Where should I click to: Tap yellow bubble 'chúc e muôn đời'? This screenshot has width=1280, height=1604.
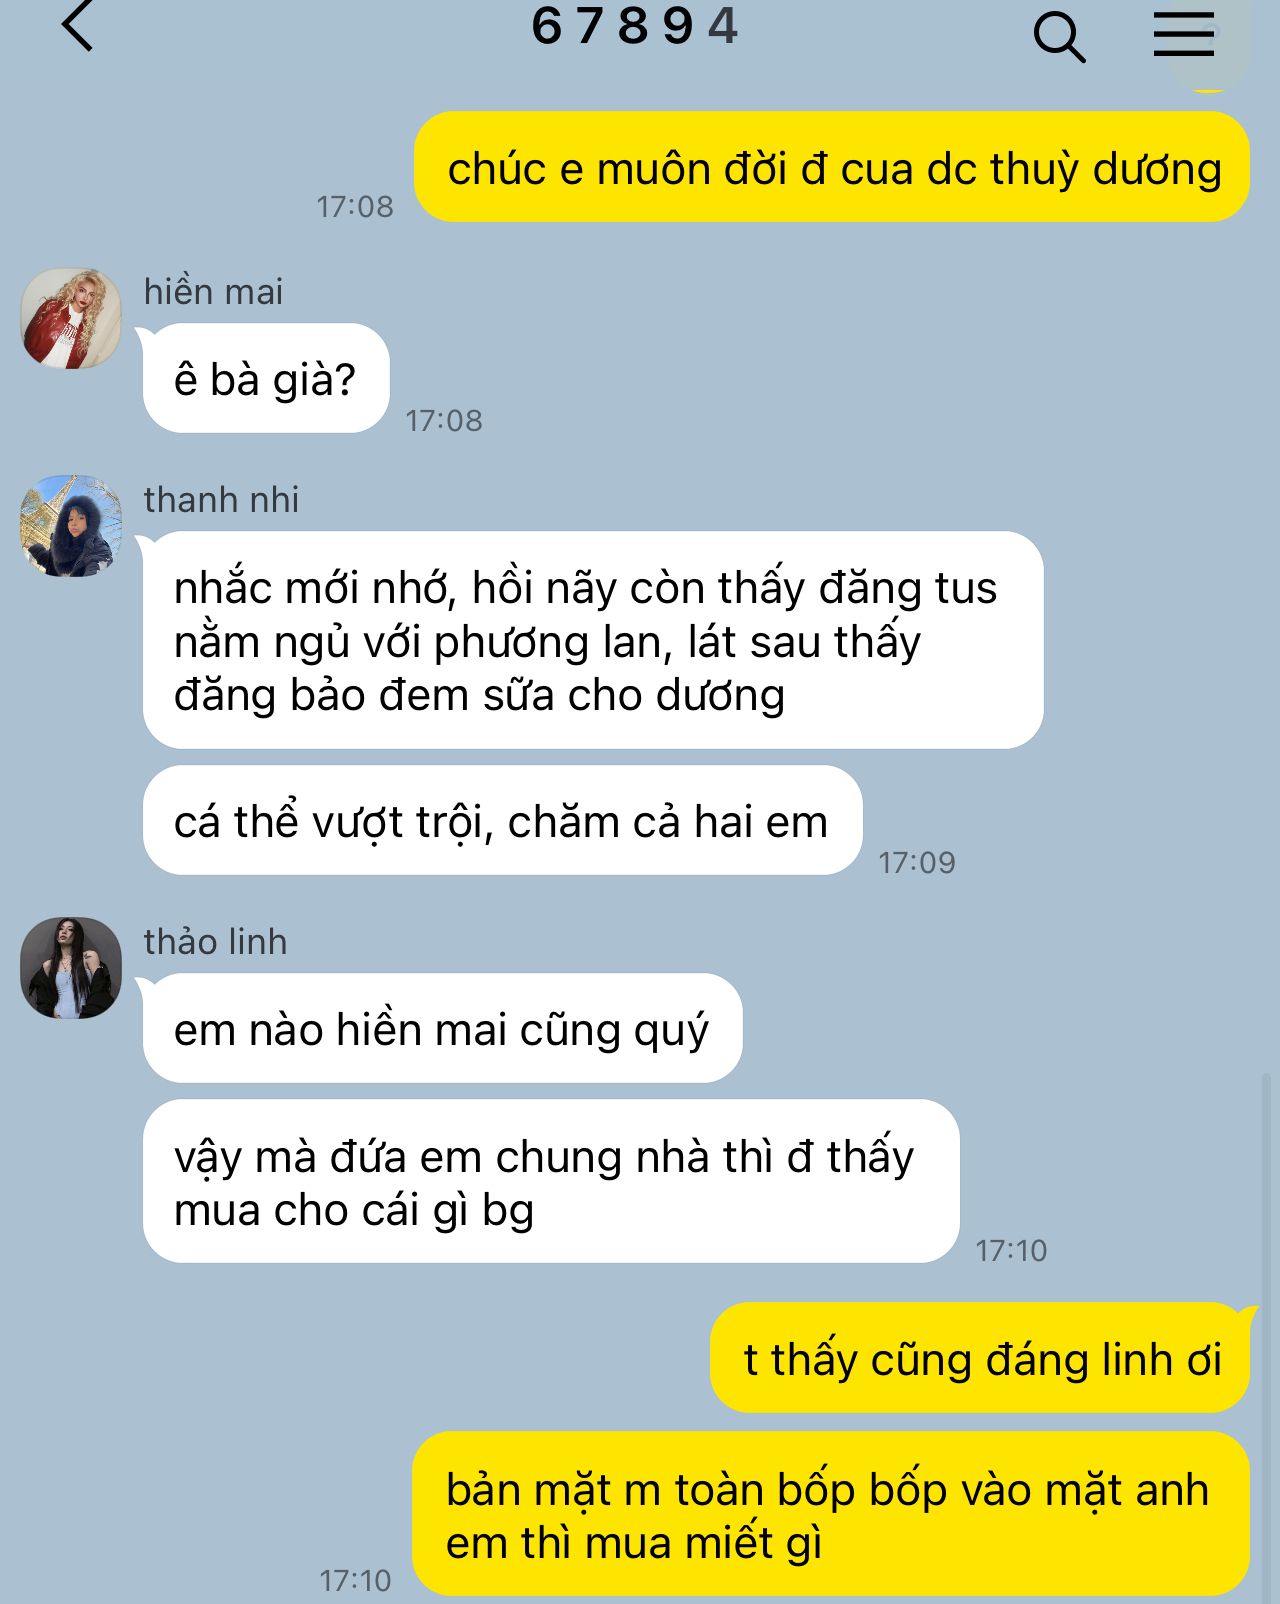(x=832, y=167)
